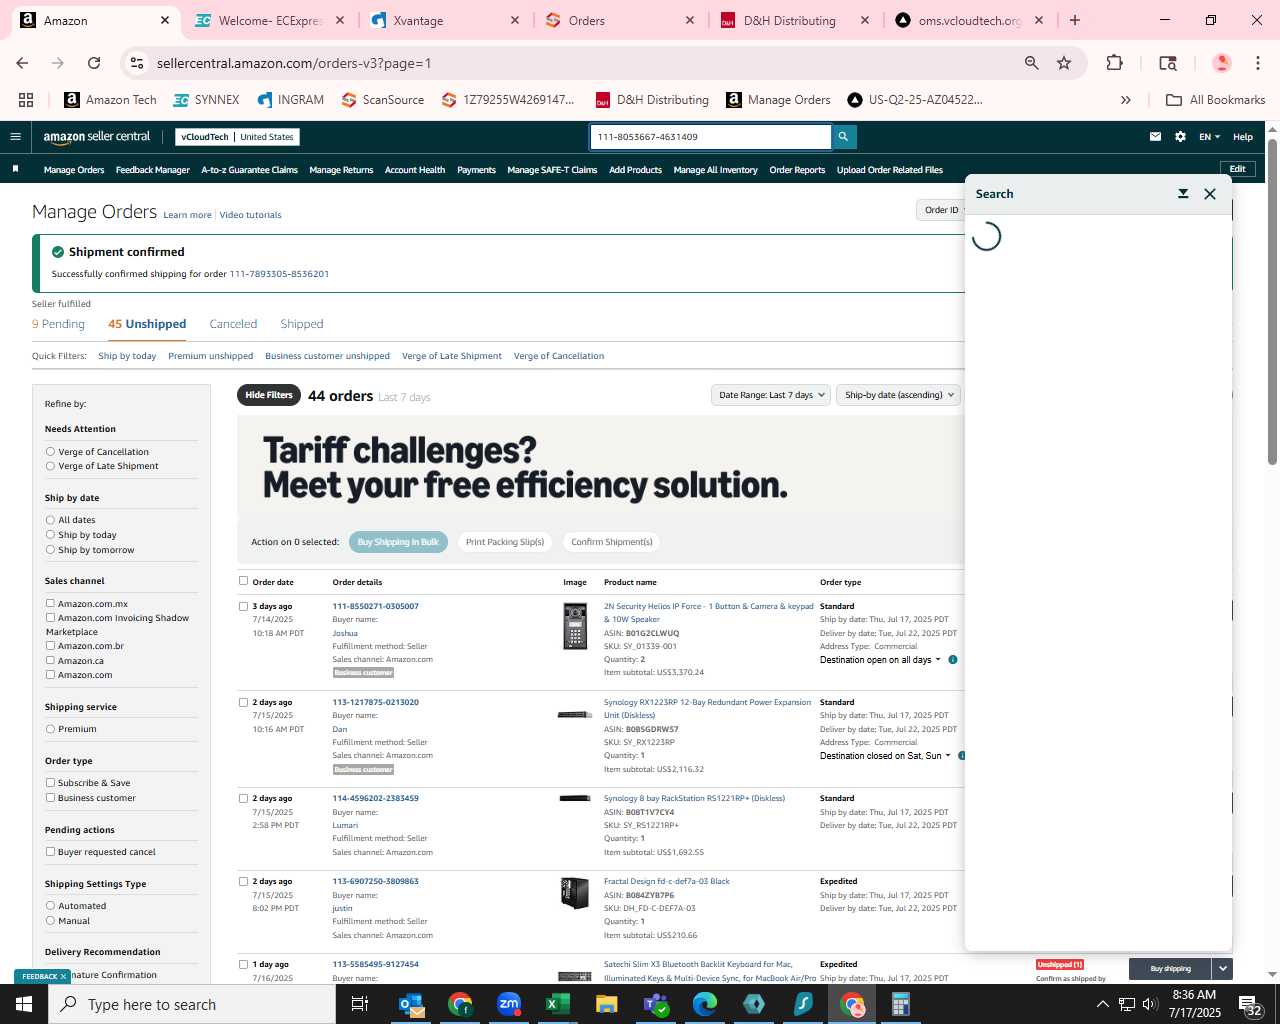The image size is (1280, 1024).
Task: Open the bookmarks apps grid icon
Action: [x=26, y=100]
